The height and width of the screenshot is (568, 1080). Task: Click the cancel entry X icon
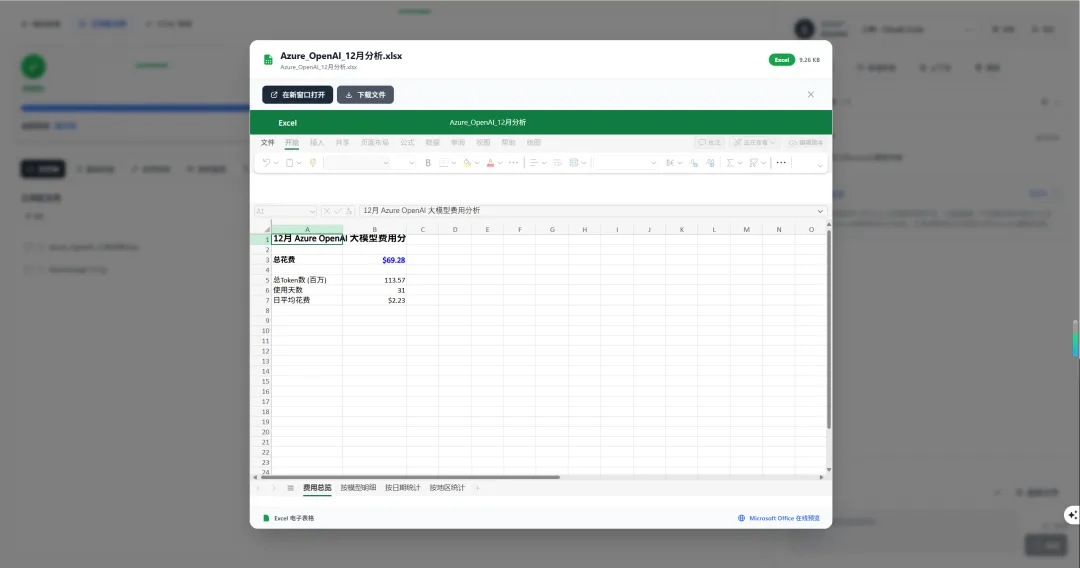[x=327, y=211]
